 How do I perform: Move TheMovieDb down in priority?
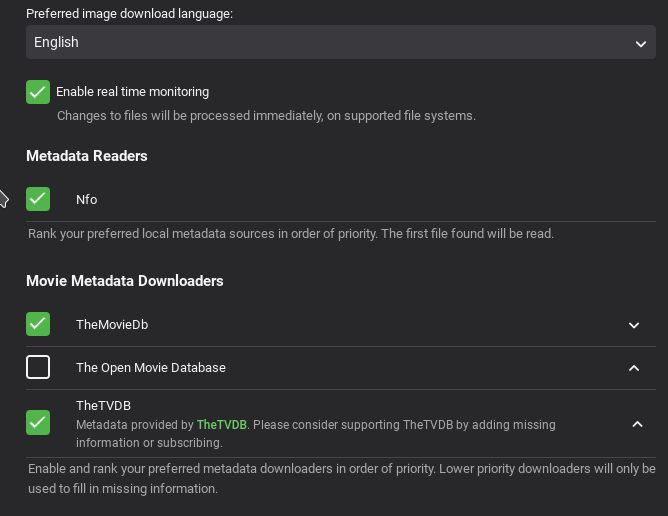pos(634,325)
